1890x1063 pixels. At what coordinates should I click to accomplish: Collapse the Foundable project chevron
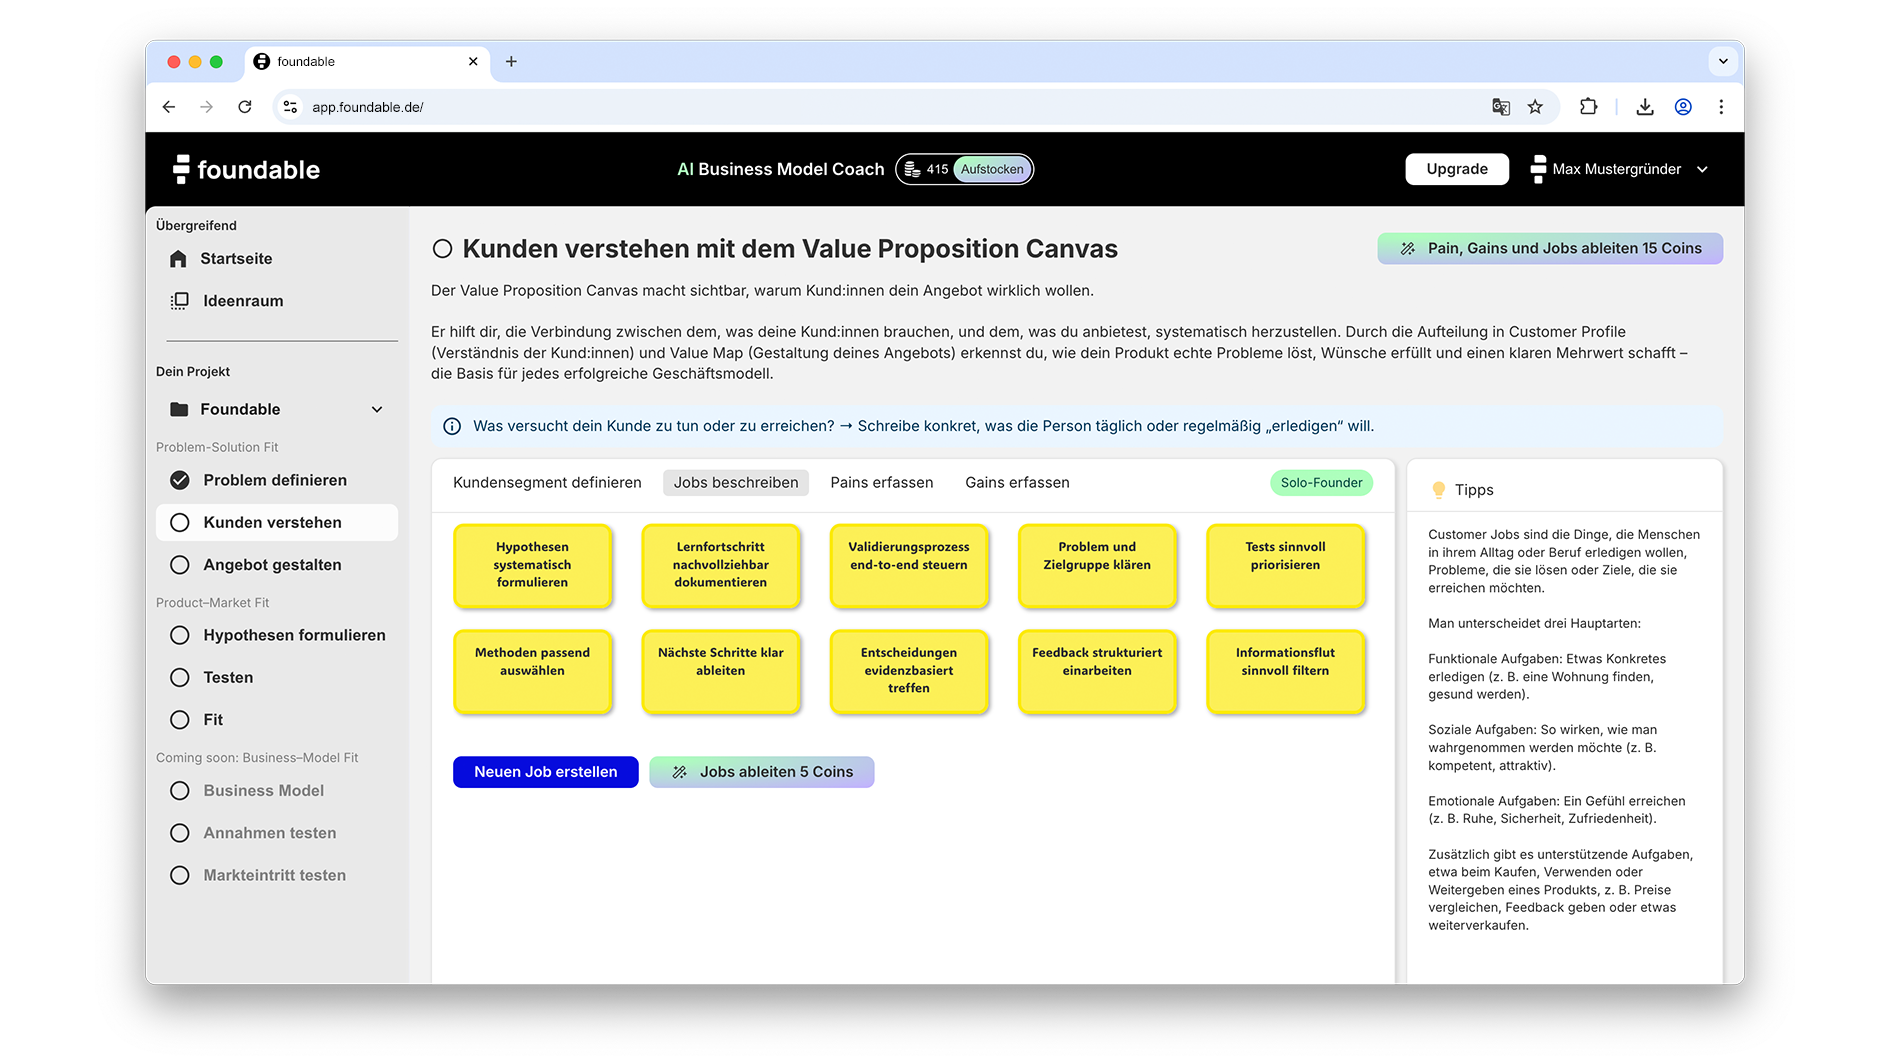tap(377, 410)
